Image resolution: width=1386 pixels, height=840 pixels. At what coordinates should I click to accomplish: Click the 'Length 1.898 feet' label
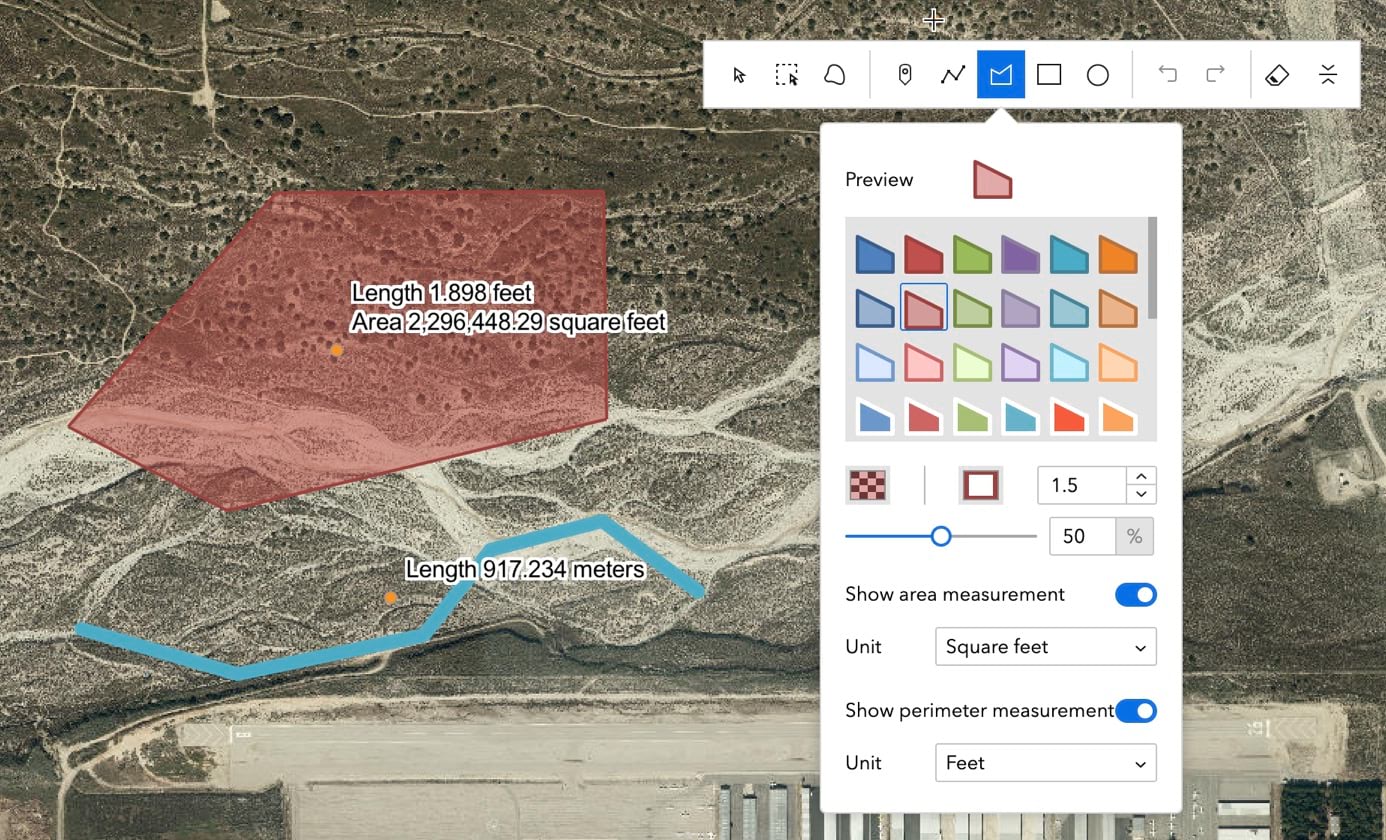click(441, 293)
